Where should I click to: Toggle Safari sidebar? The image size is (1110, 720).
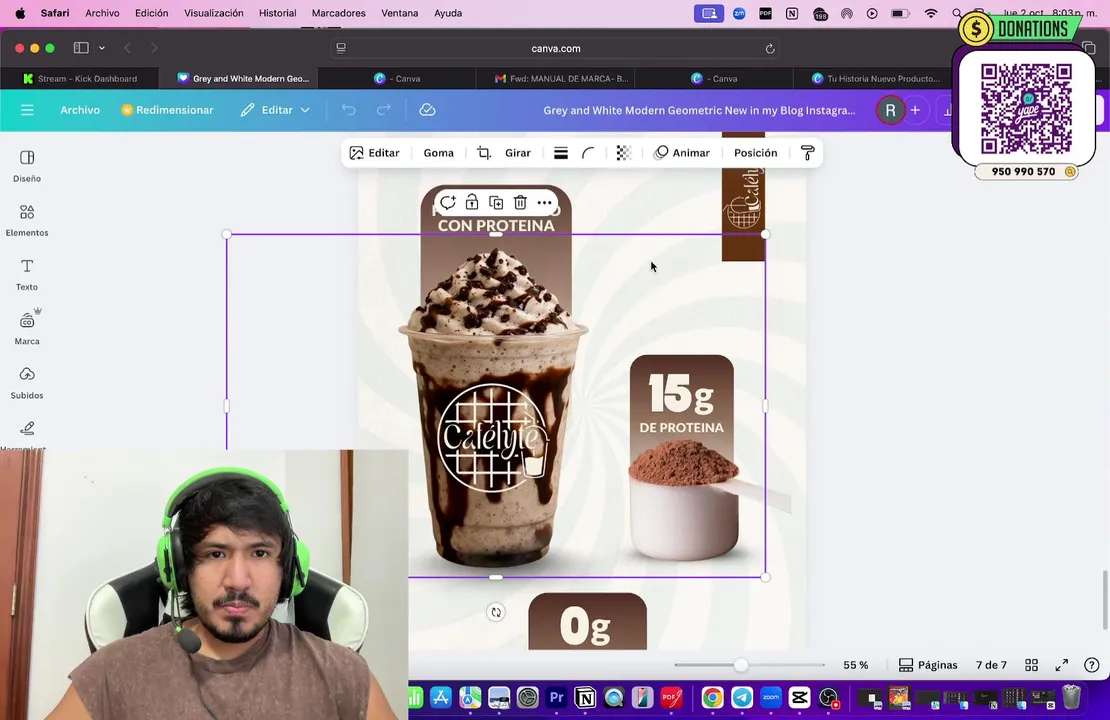click(81, 48)
